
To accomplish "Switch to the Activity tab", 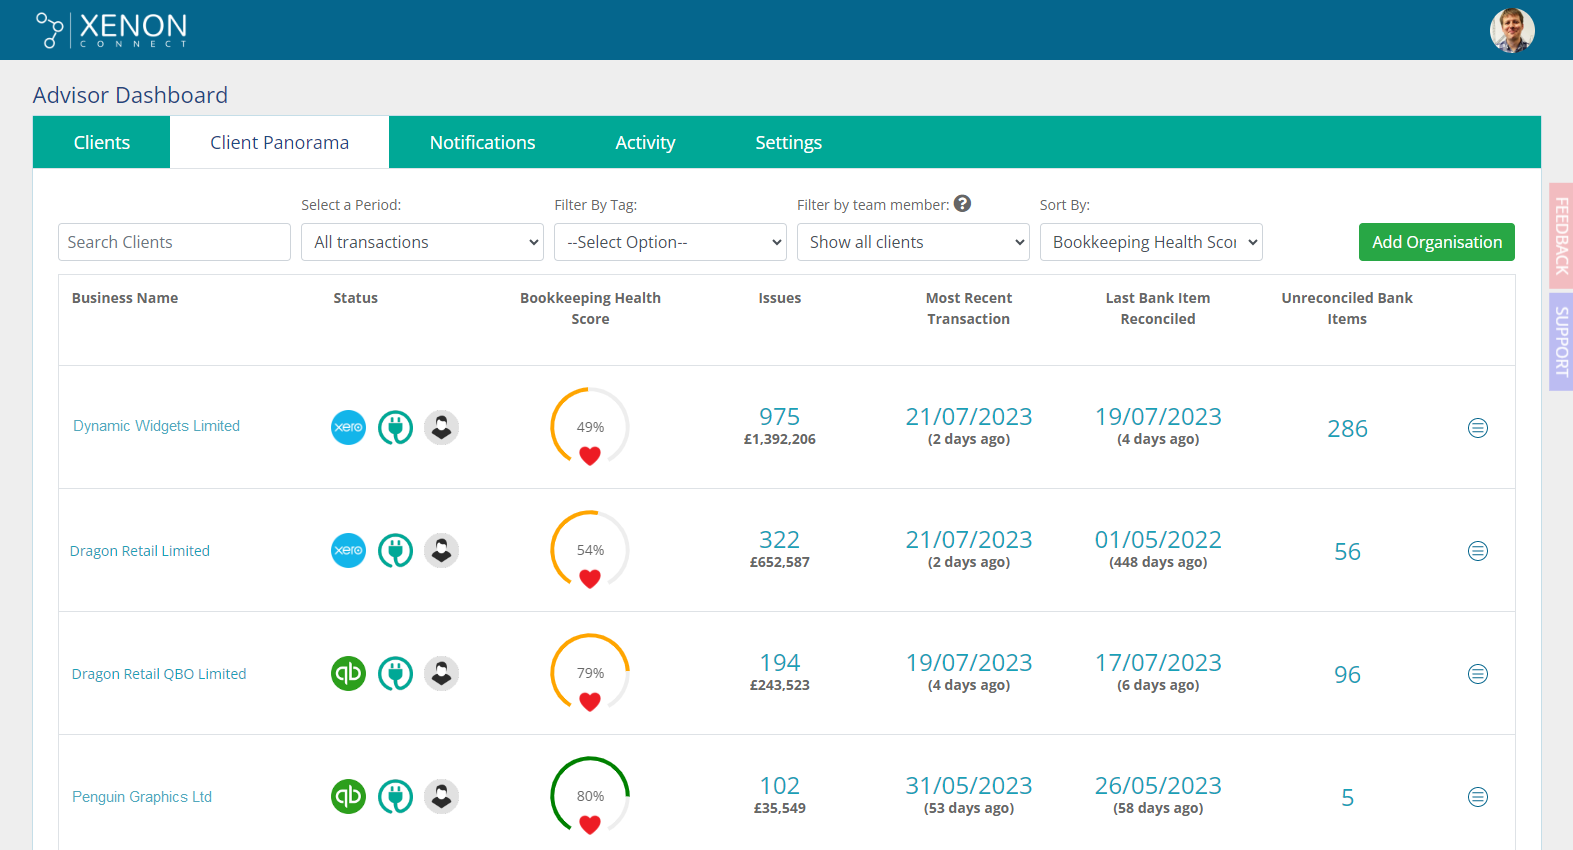I will 645,143.
